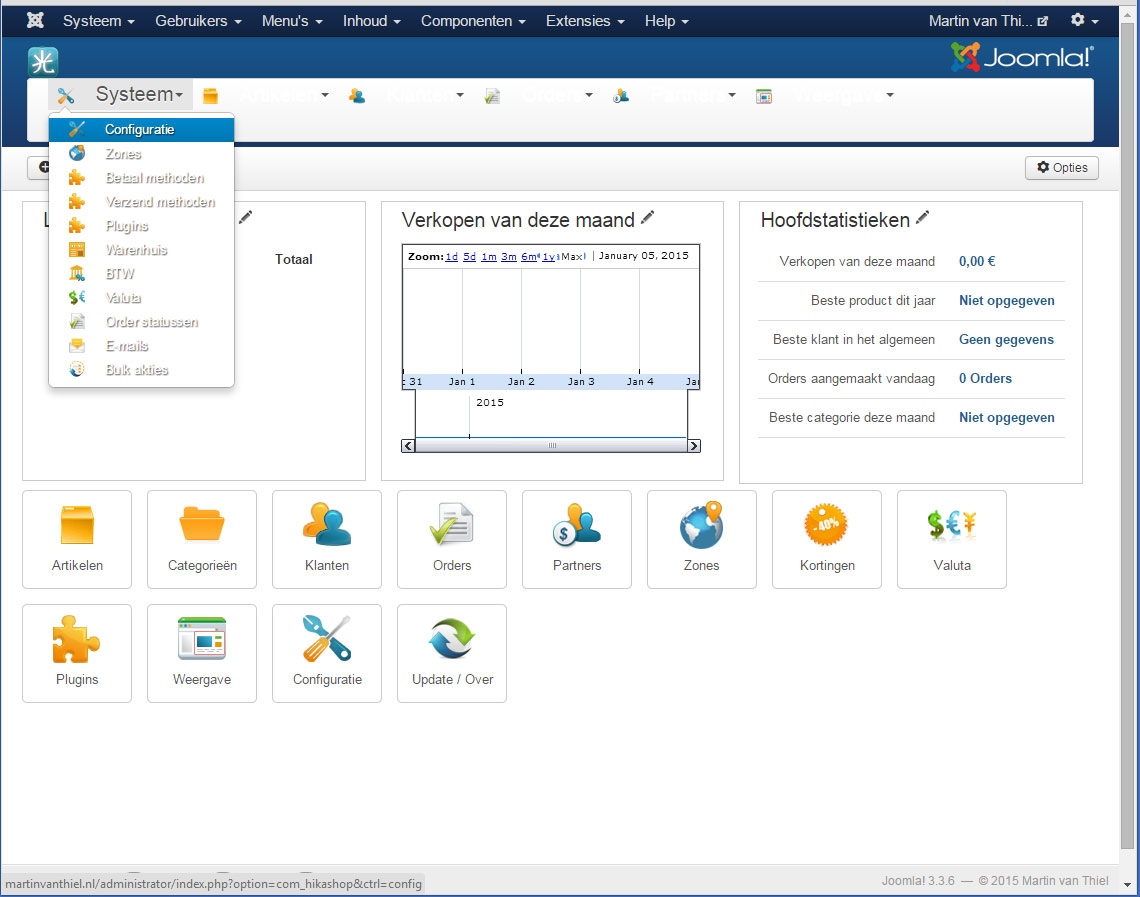Select Configuratie in the Systeem menu

[141, 129]
